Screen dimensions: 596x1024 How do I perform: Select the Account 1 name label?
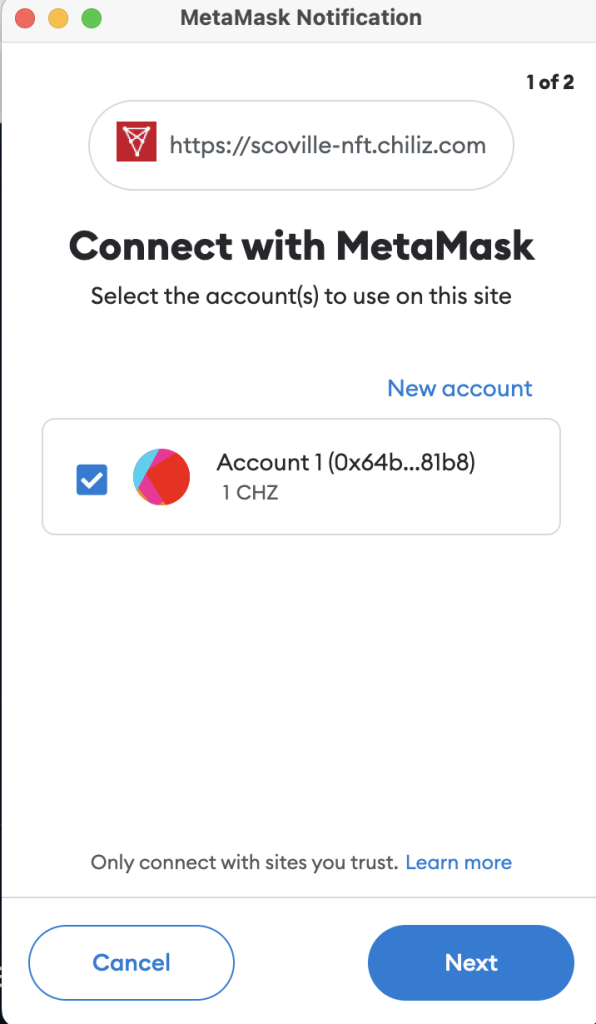(270, 462)
